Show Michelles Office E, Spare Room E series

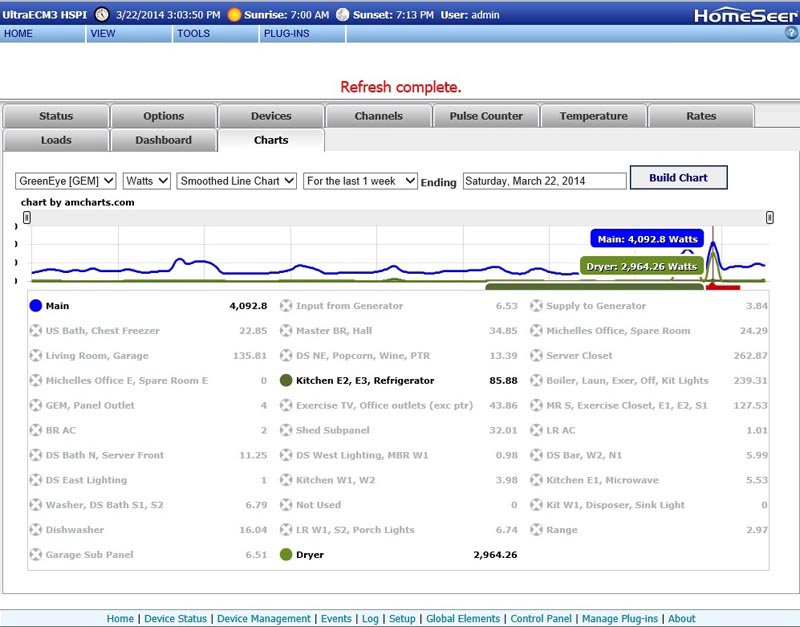(x=36, y=380)
